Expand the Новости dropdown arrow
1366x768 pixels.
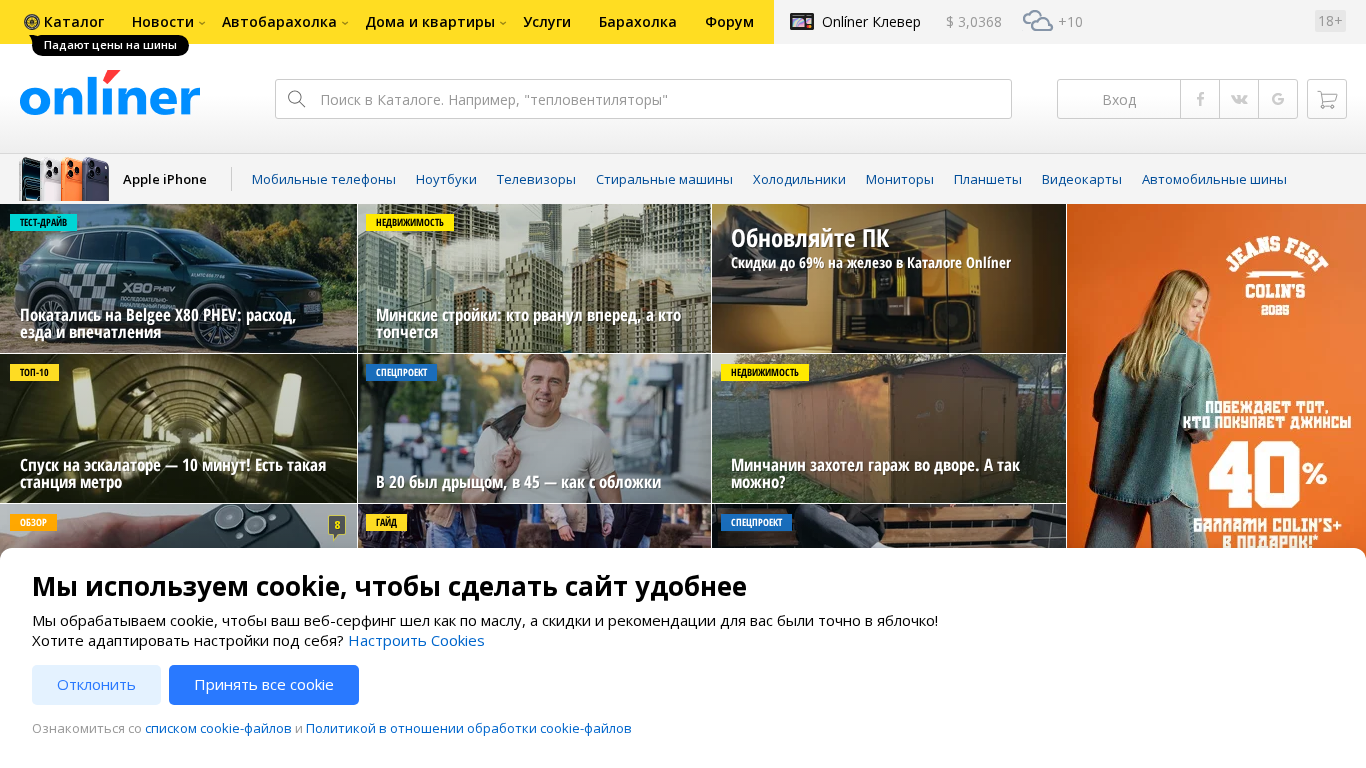click(x=202, y=23)
